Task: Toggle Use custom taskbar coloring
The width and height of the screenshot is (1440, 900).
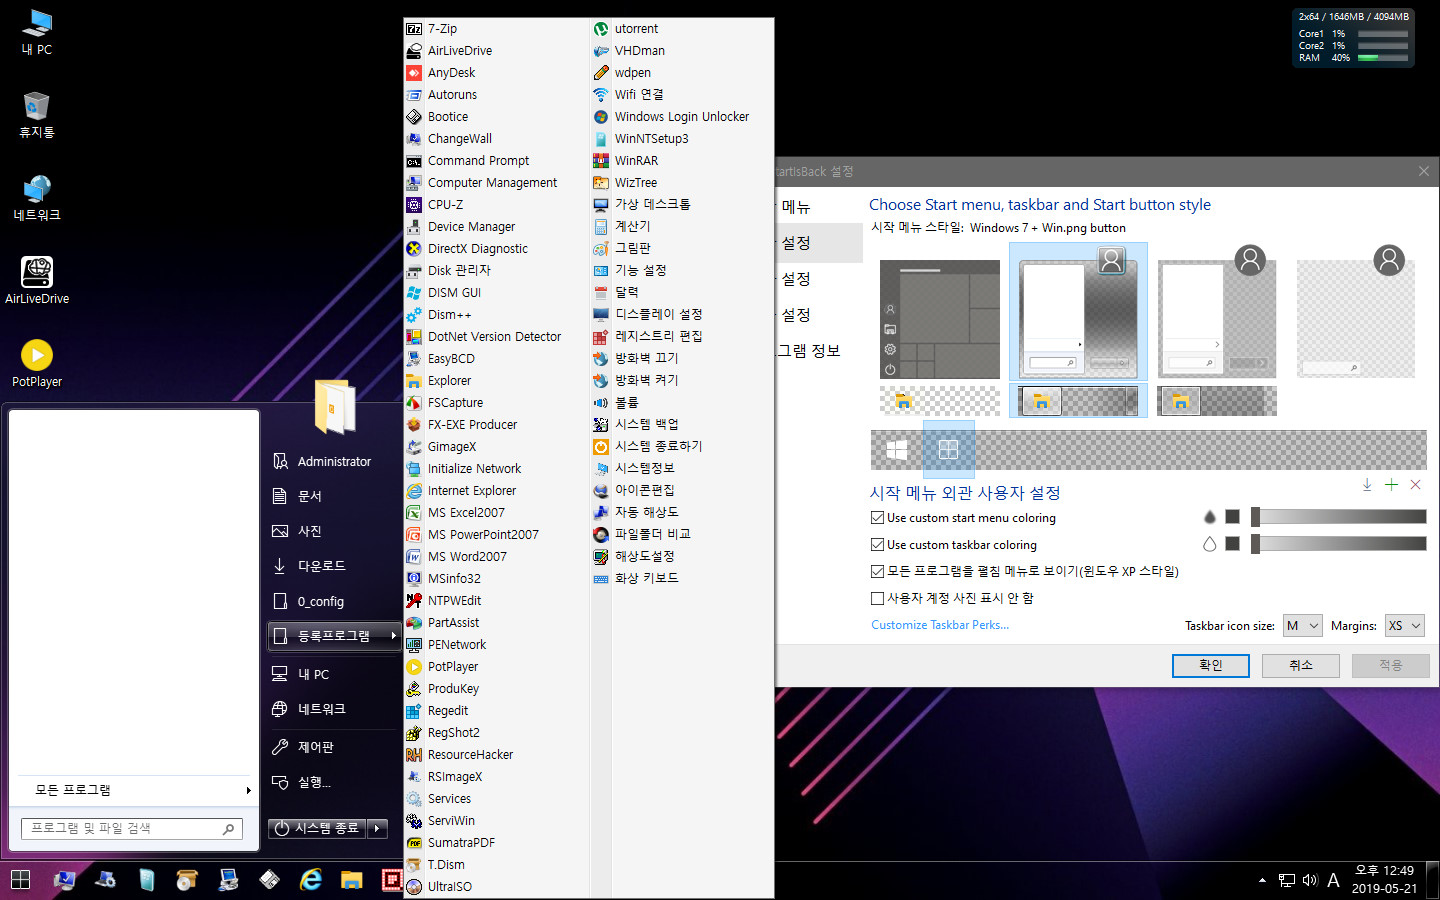Action: click(x=877, y=545)
